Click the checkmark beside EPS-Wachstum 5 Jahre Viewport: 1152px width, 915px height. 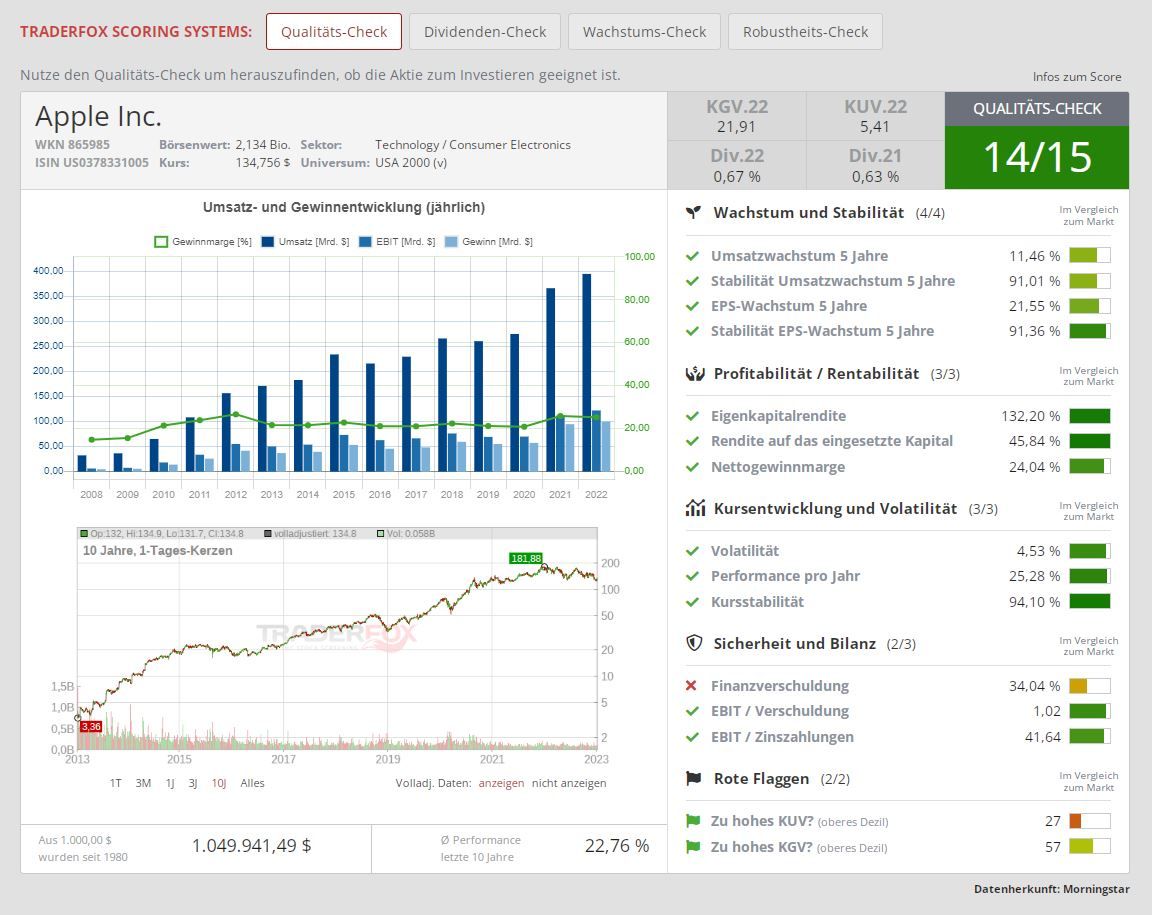pos(691,306)
